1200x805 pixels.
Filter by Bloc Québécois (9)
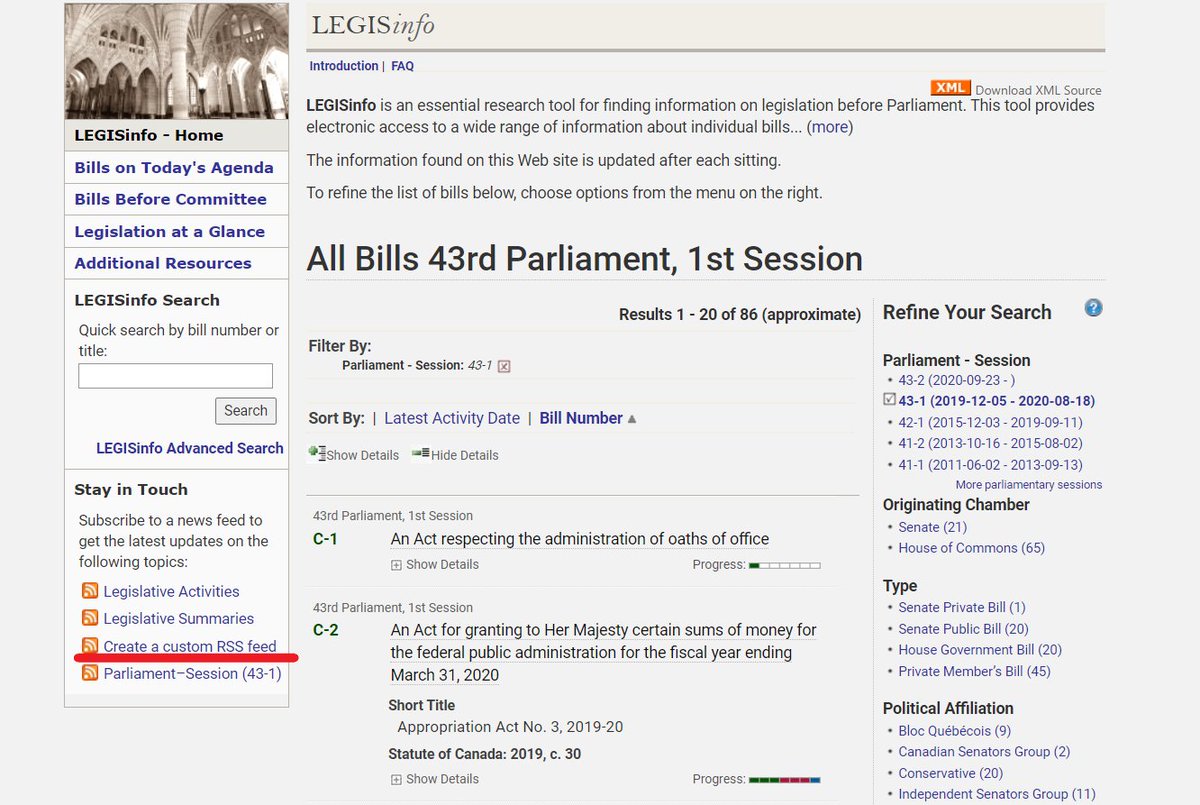[x=955, y=731]
